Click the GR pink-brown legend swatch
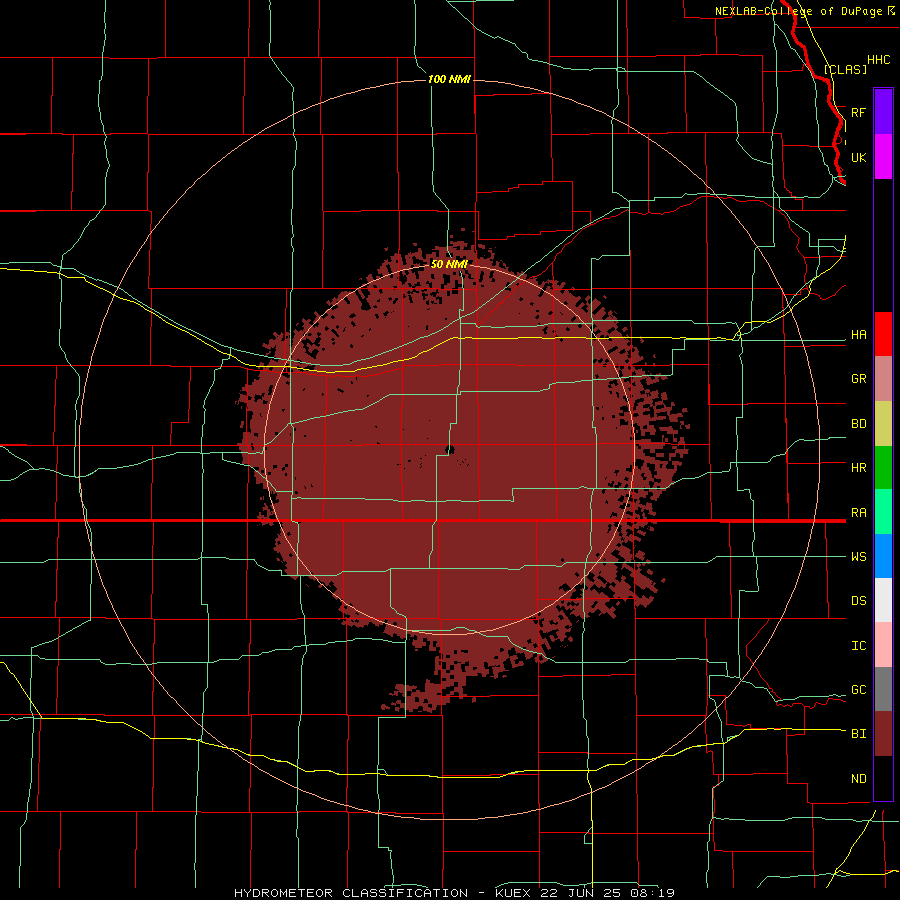 click(x=883, y=379)
